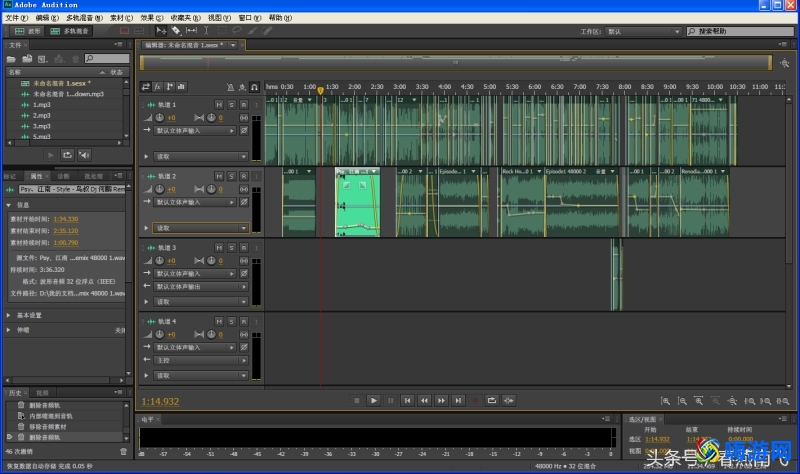Click Zoom In (amplitude) icon
This screenshot has height=474, width=800.
point(665,401)
